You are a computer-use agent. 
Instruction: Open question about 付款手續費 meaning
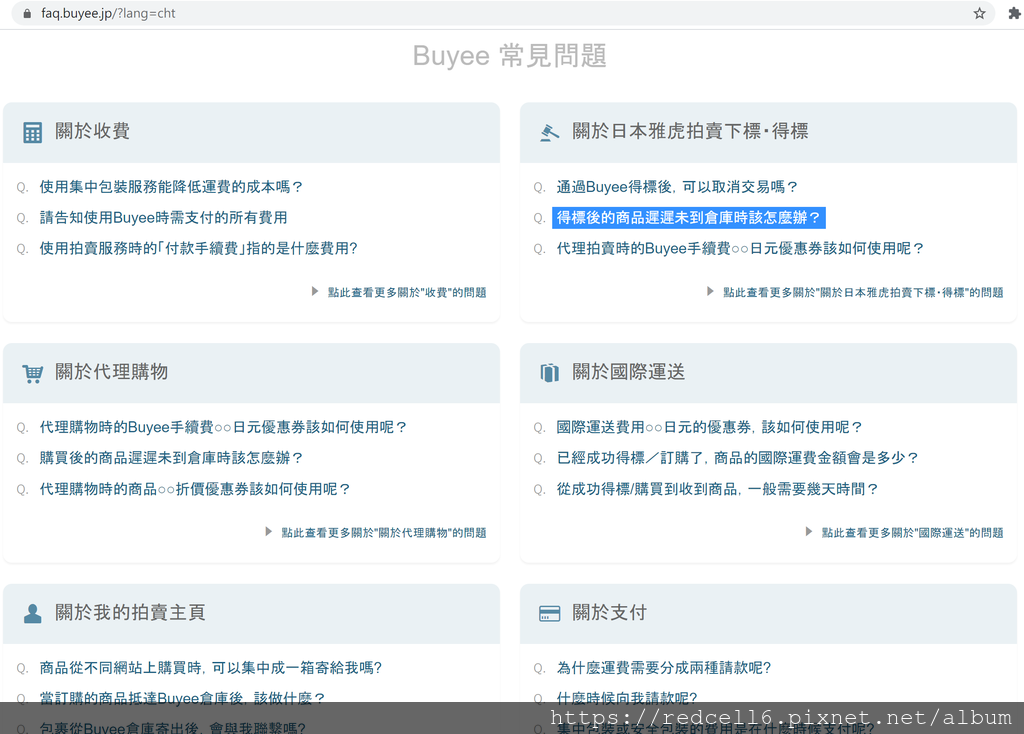[x=199, y=248]
